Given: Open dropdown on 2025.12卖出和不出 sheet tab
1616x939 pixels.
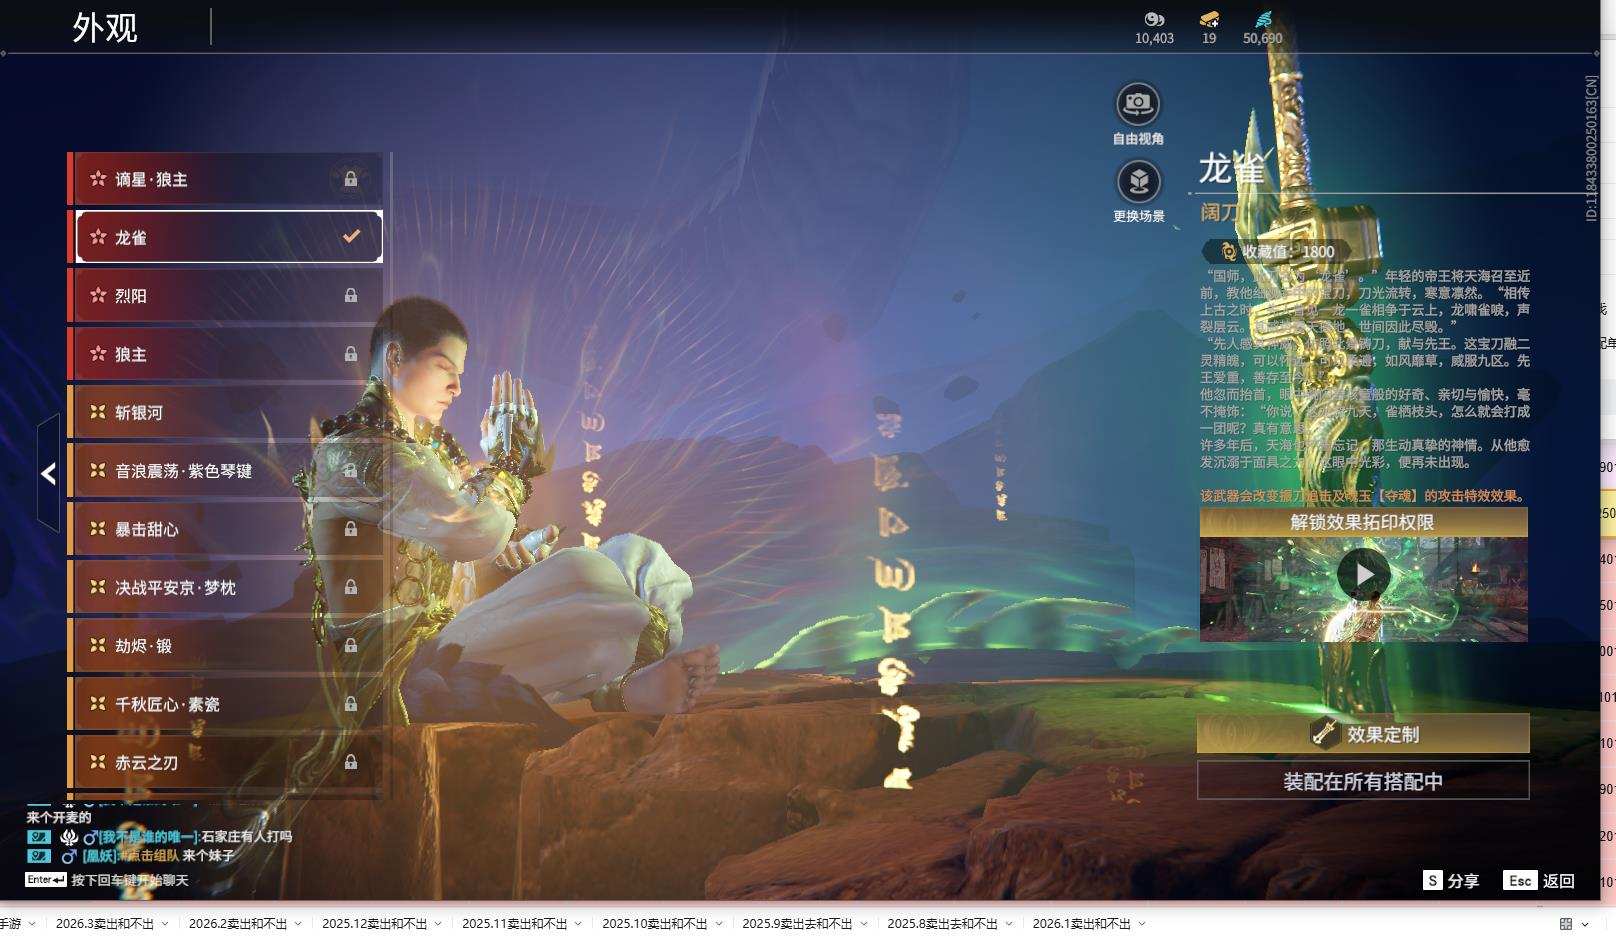Looking at the screenshot, I should click(438, 924).
